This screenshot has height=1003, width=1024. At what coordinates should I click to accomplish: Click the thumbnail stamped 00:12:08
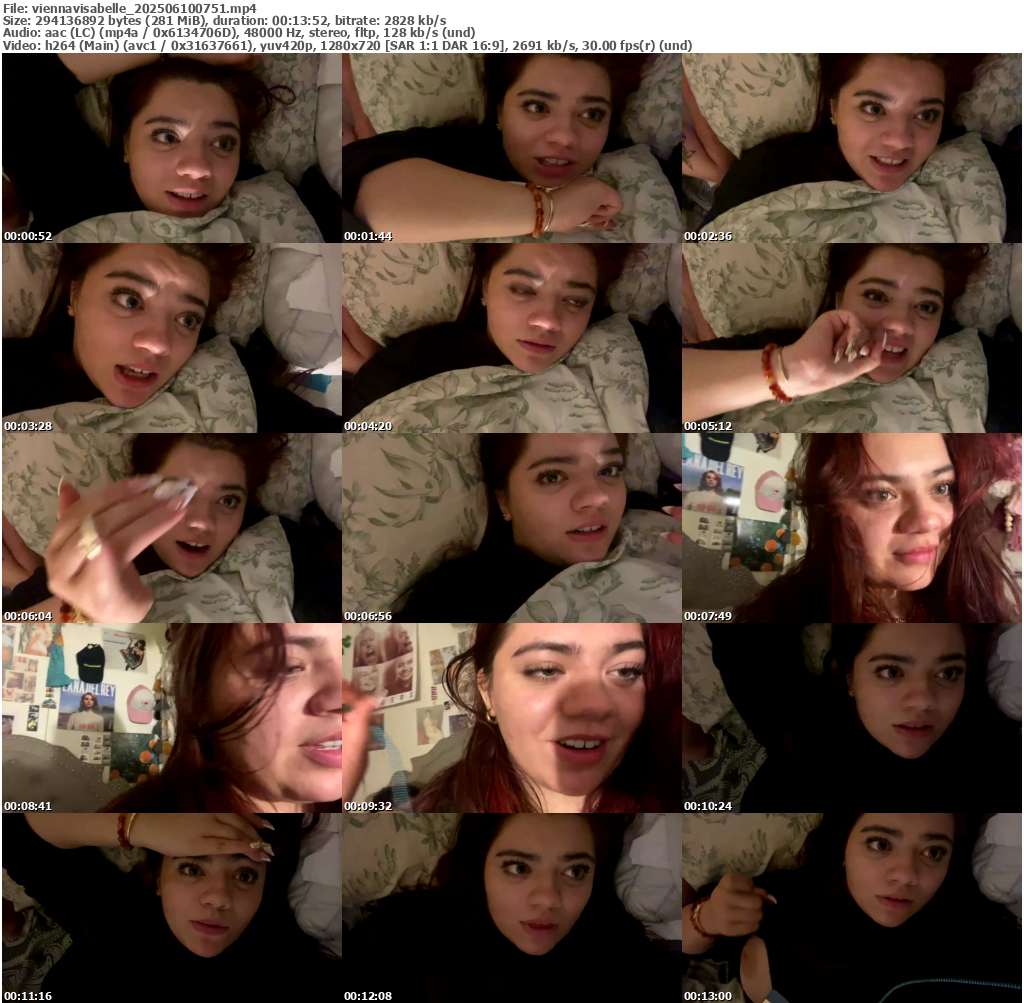tap(512, 908)
